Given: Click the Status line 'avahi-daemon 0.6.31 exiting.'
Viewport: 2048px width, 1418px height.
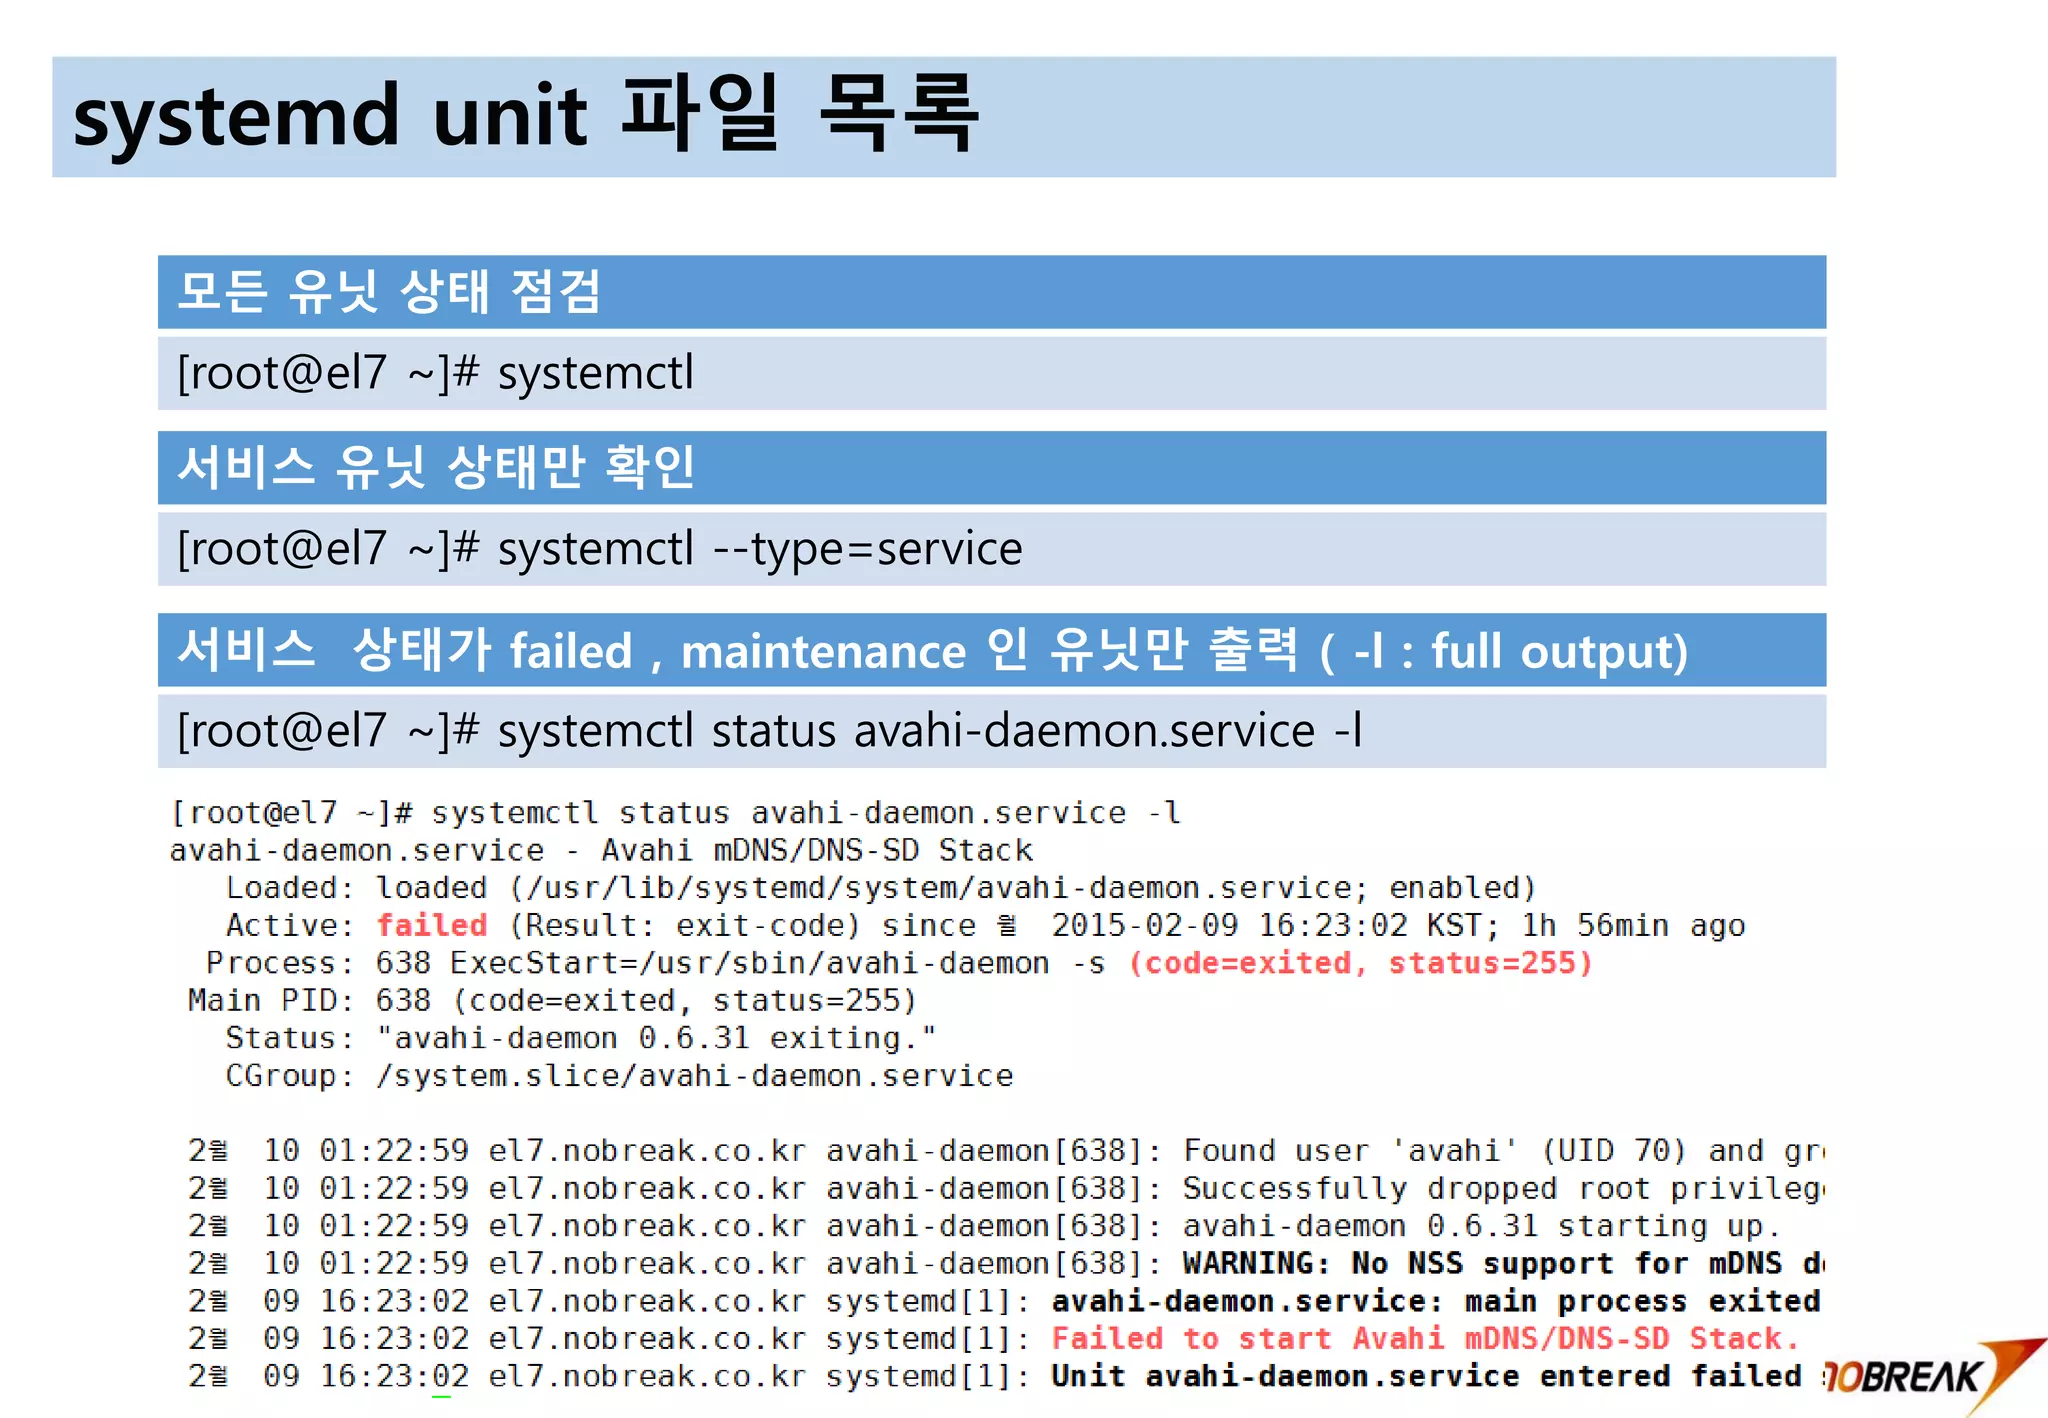Looking at the screenshot, I should click(x=581, y=1038).
